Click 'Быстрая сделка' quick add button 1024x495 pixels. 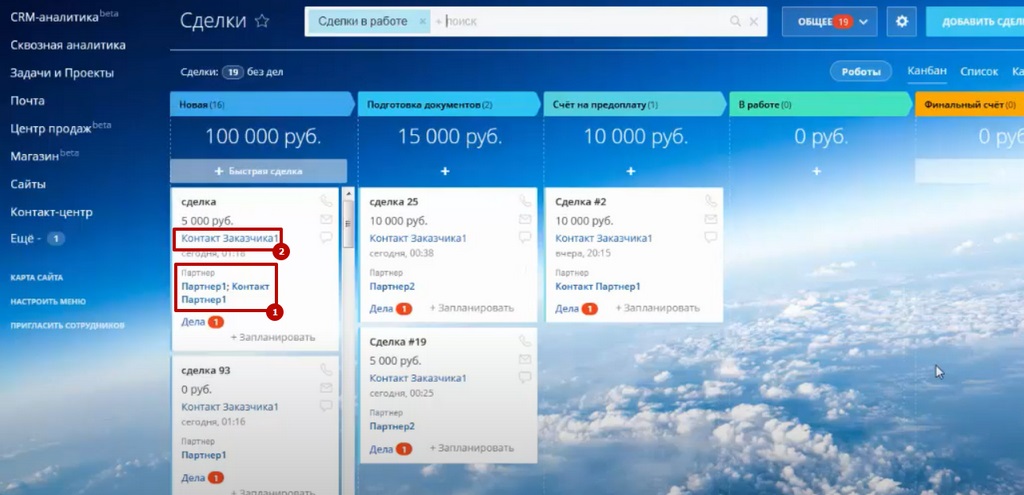point(259,171)
